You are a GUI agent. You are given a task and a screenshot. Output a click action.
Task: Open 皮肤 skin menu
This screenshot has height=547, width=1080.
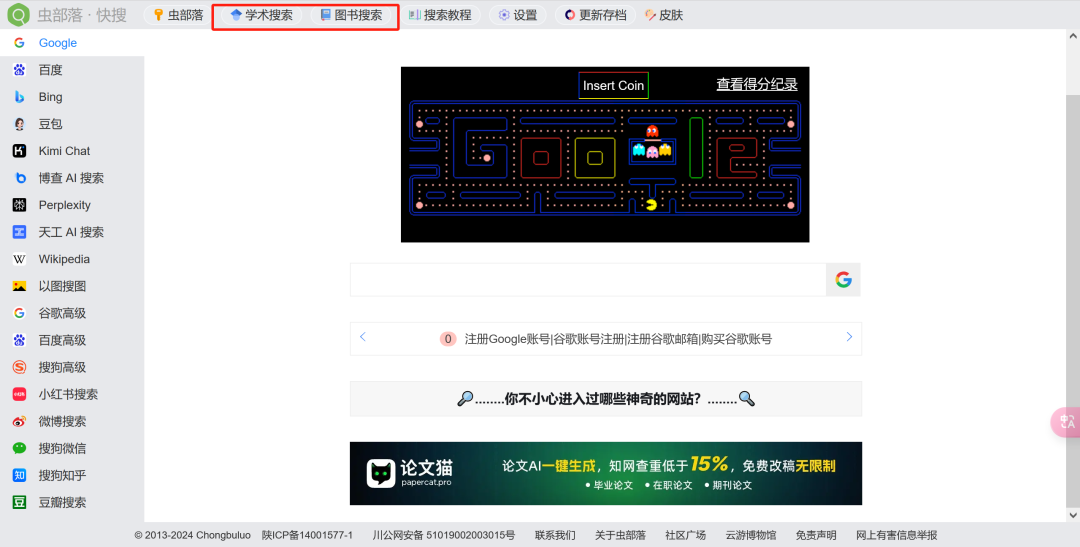coord(664,15)
